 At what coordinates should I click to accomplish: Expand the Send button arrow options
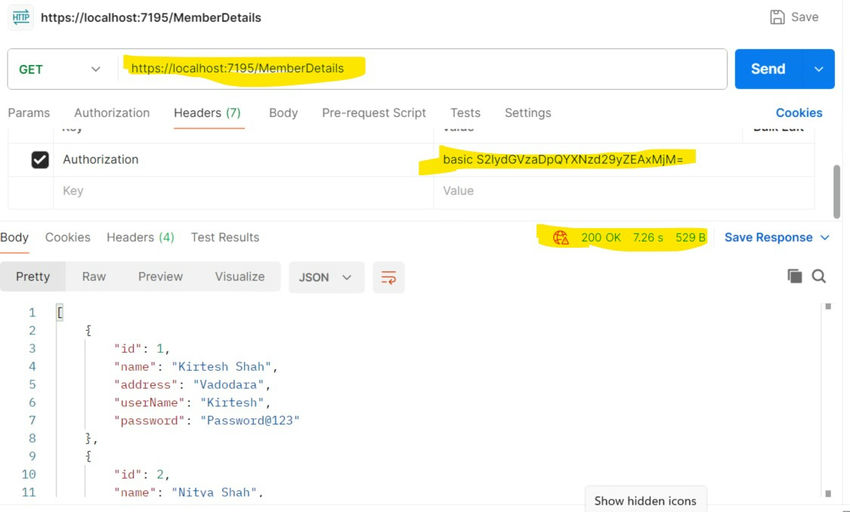pos(819,69)
